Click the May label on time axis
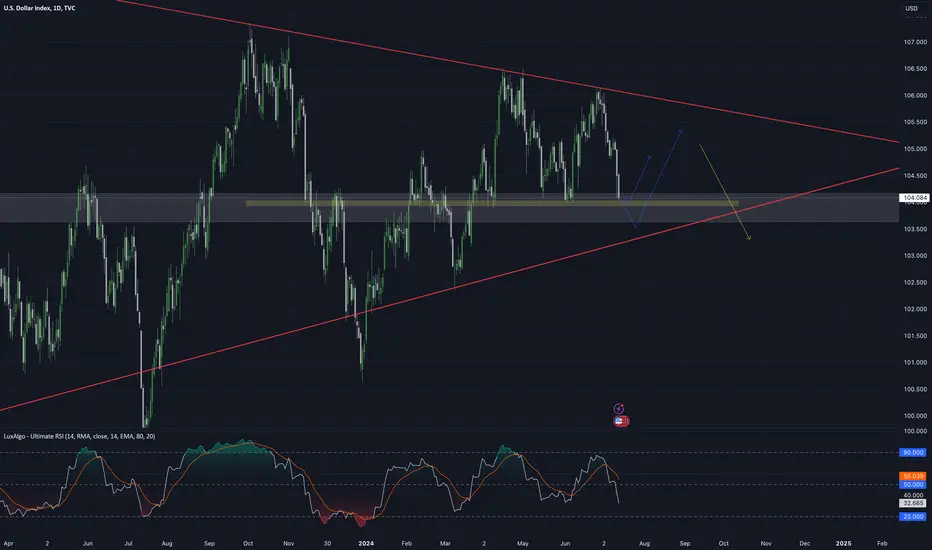This screenshot has height=550, width=932. (522, 543)
